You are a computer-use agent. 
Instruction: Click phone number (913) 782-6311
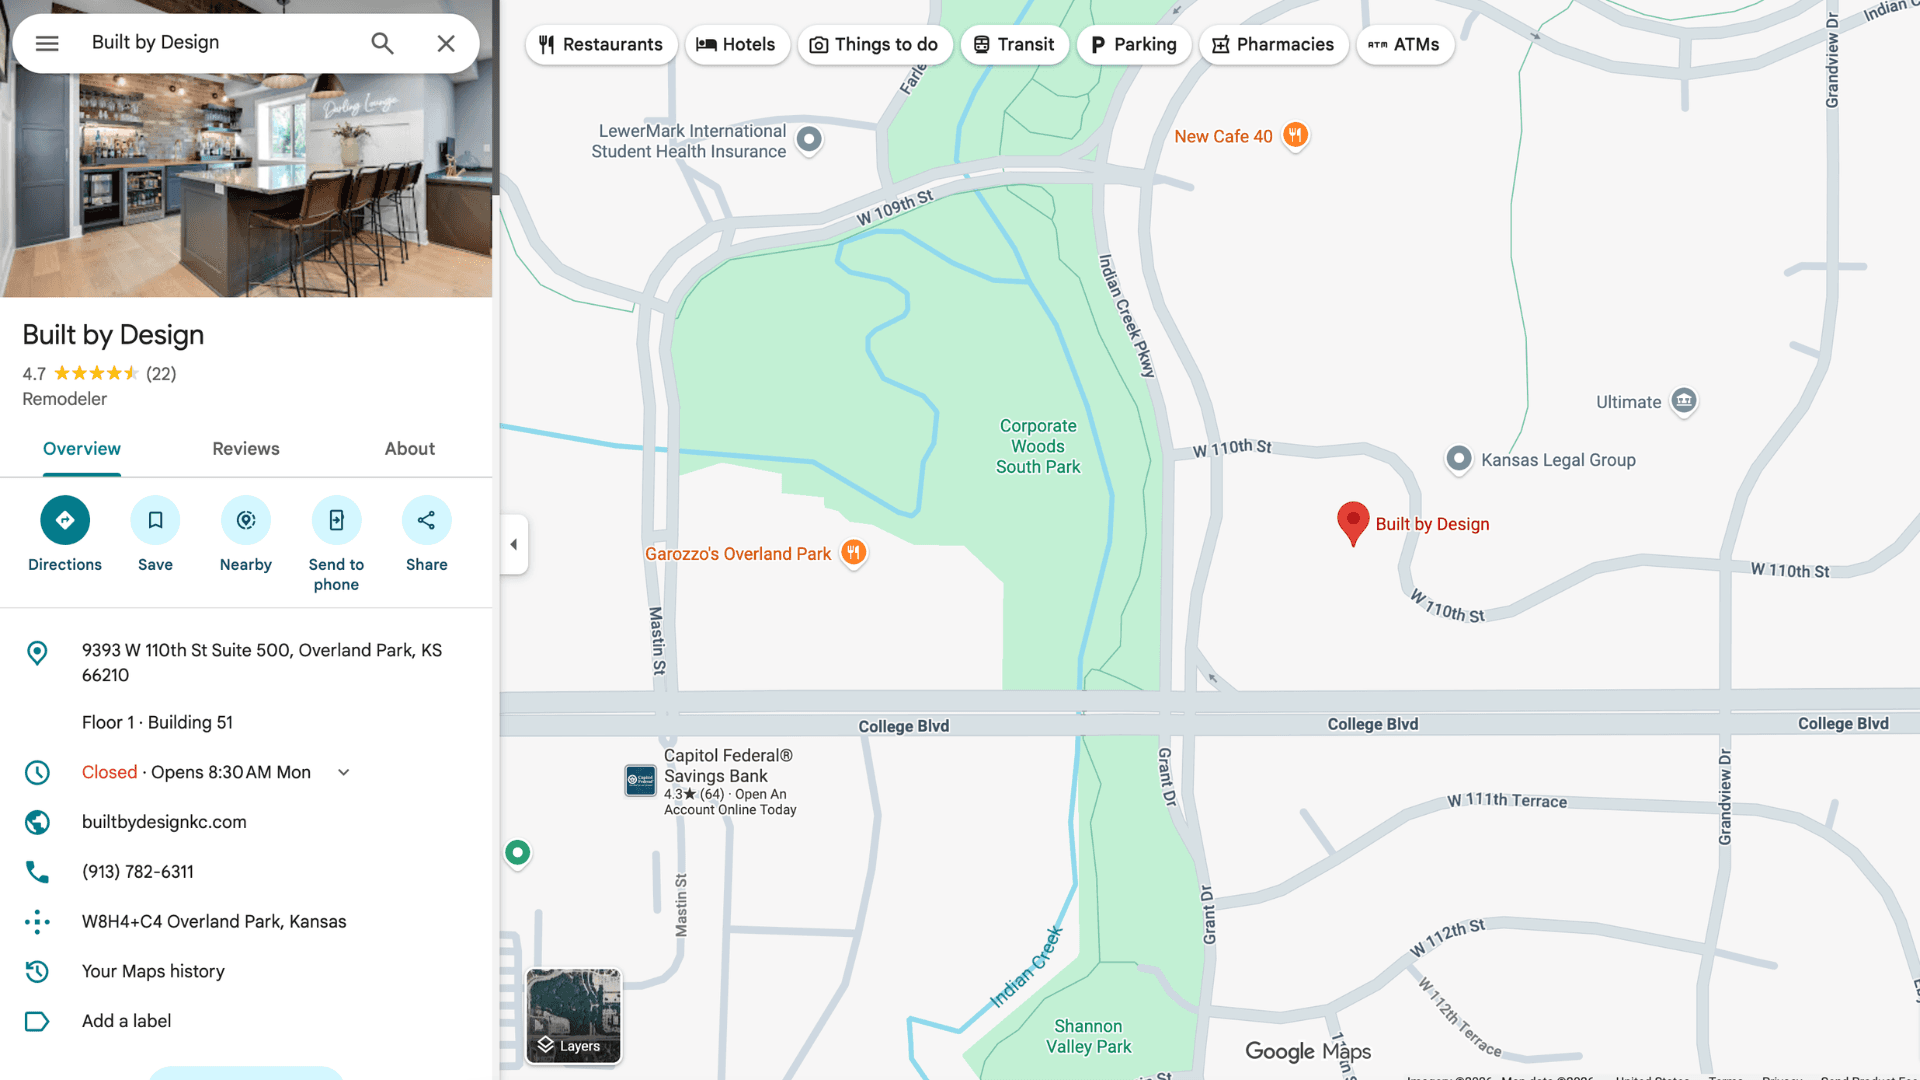coord(138,872)
